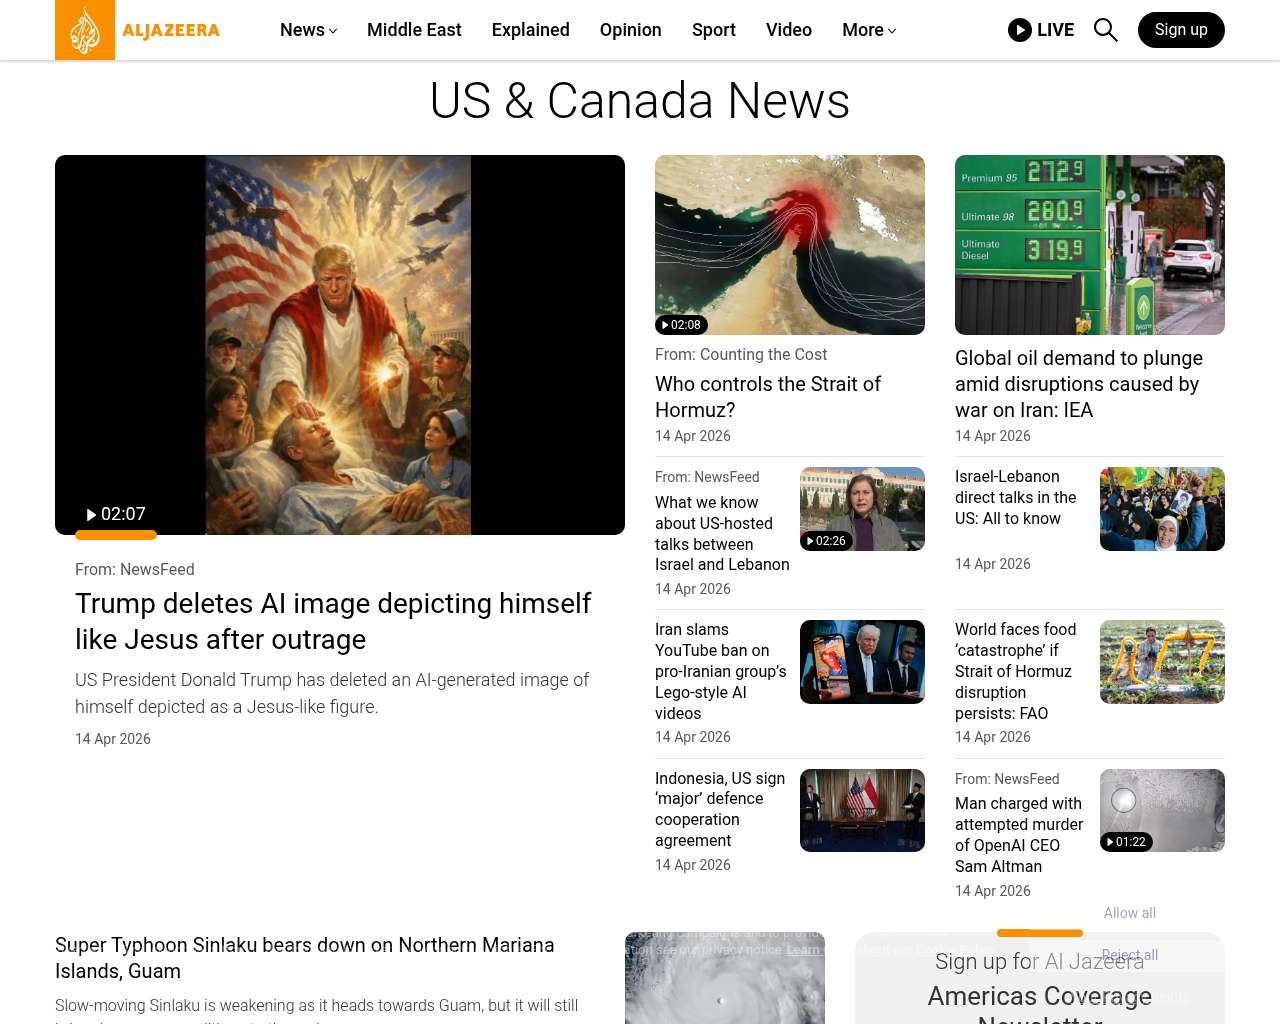This screenshot has width=1280, height=1024.
Task: Click the fuel price sign thumbnail
Action: pos(1090,245)
